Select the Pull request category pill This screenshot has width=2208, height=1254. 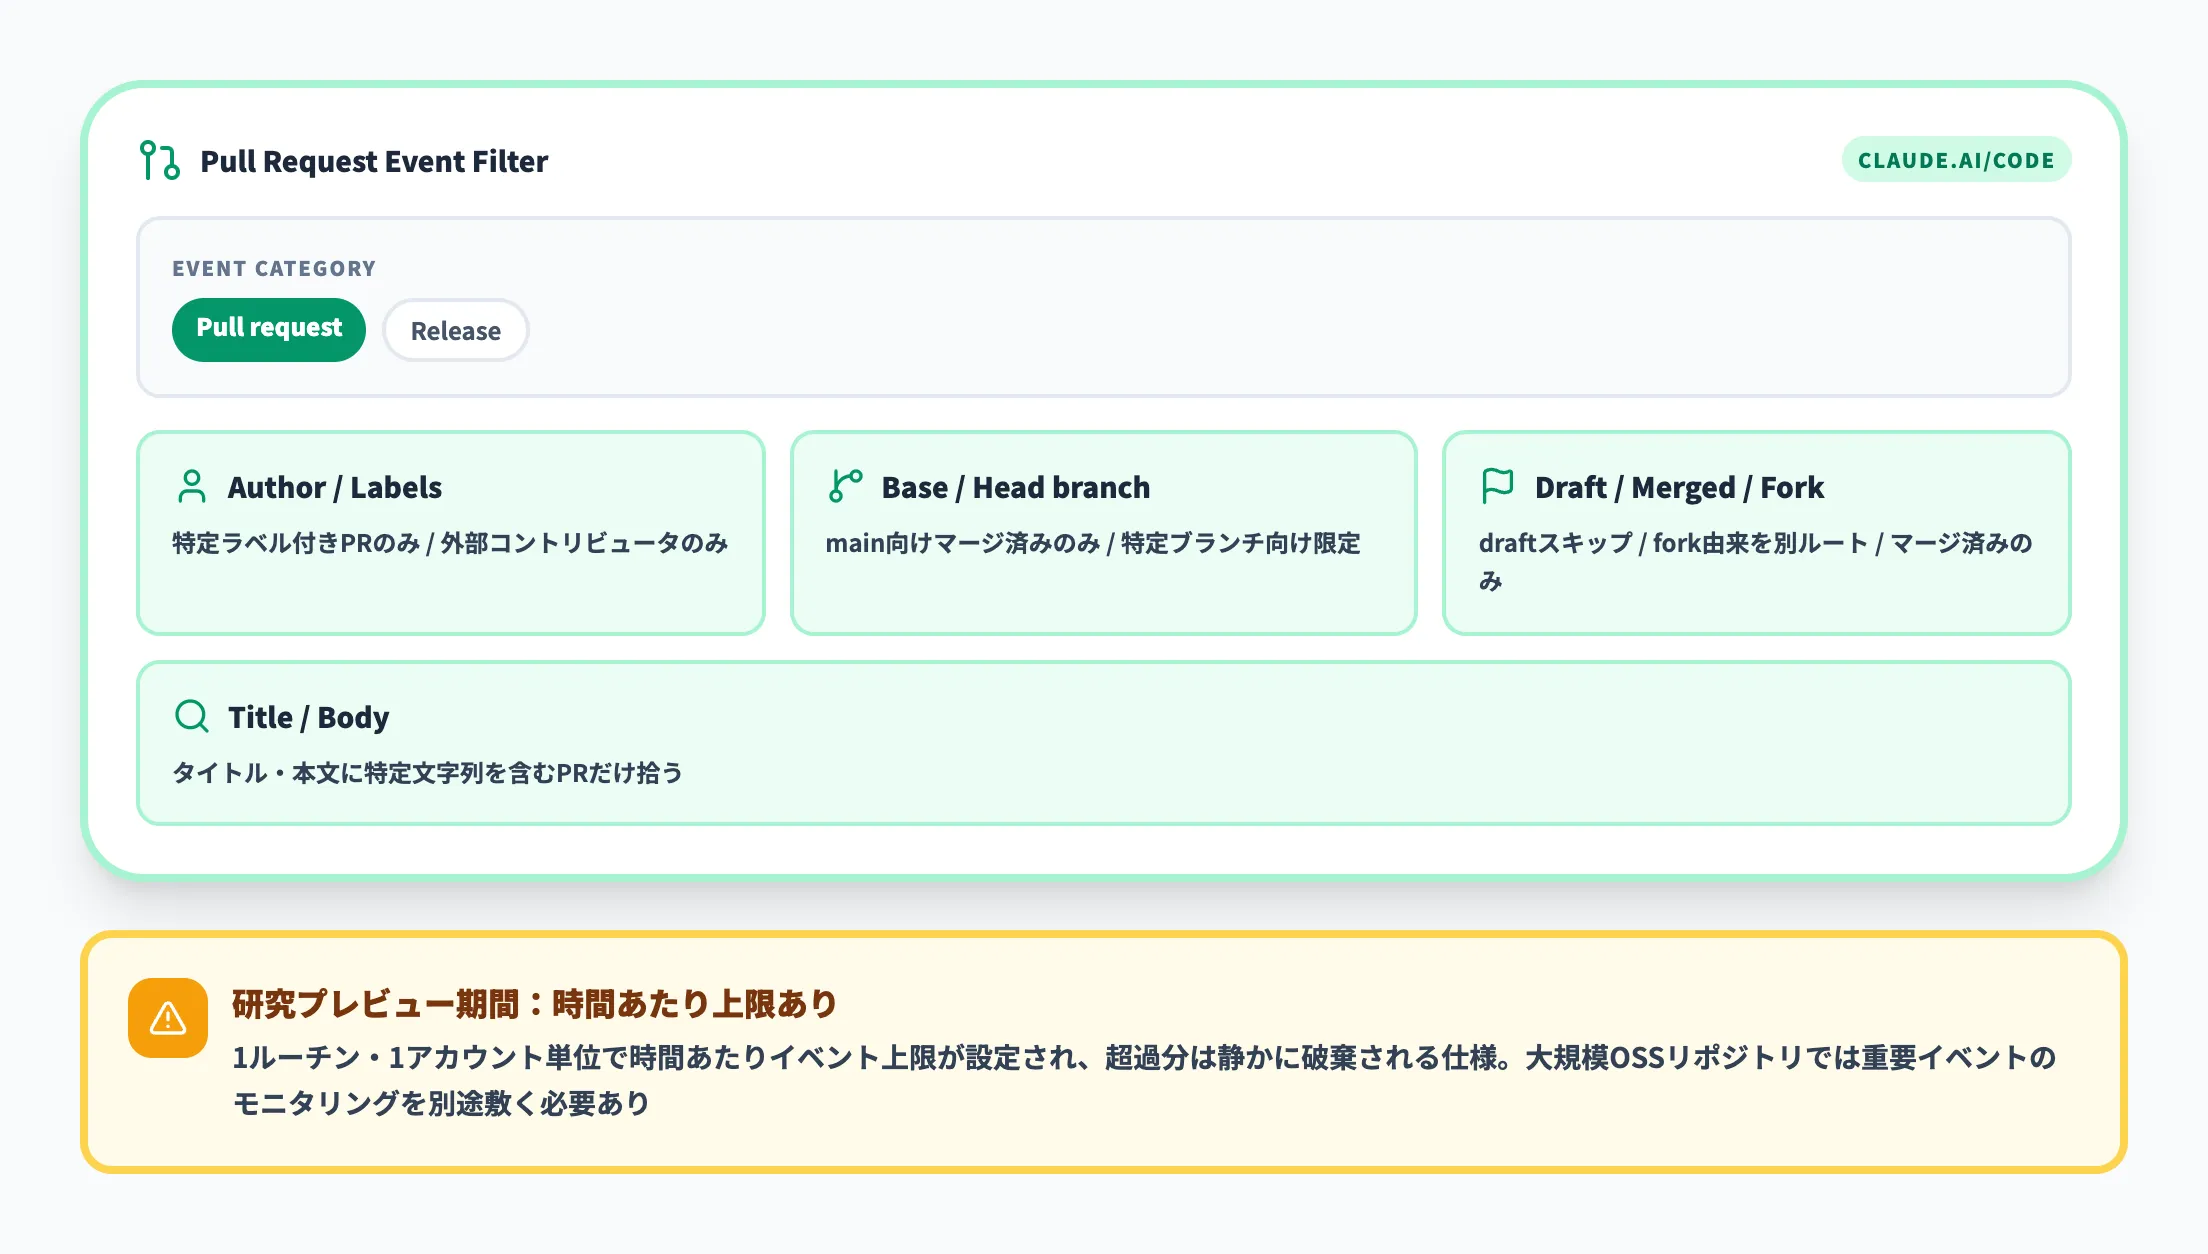269,329
